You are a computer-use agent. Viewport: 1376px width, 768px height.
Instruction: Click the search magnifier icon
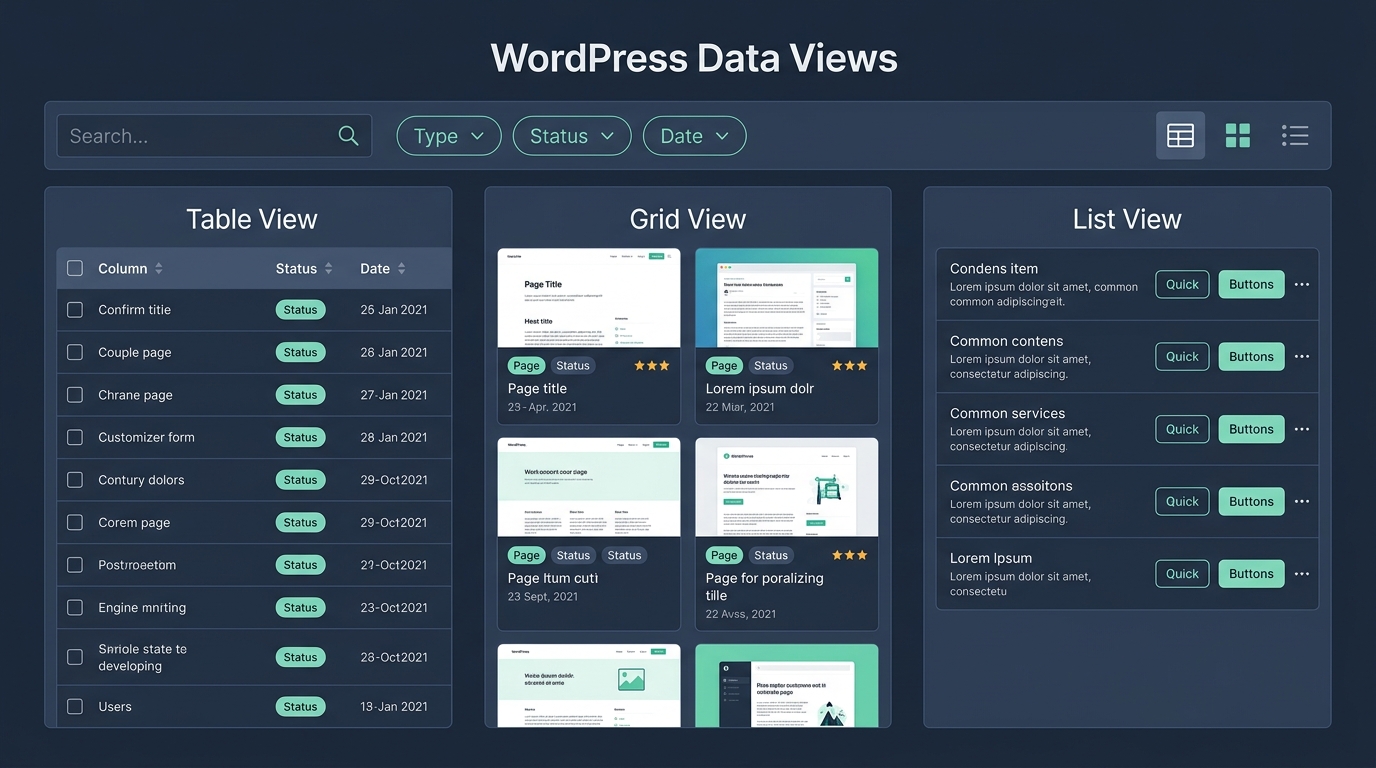click(x=348, y=136)
